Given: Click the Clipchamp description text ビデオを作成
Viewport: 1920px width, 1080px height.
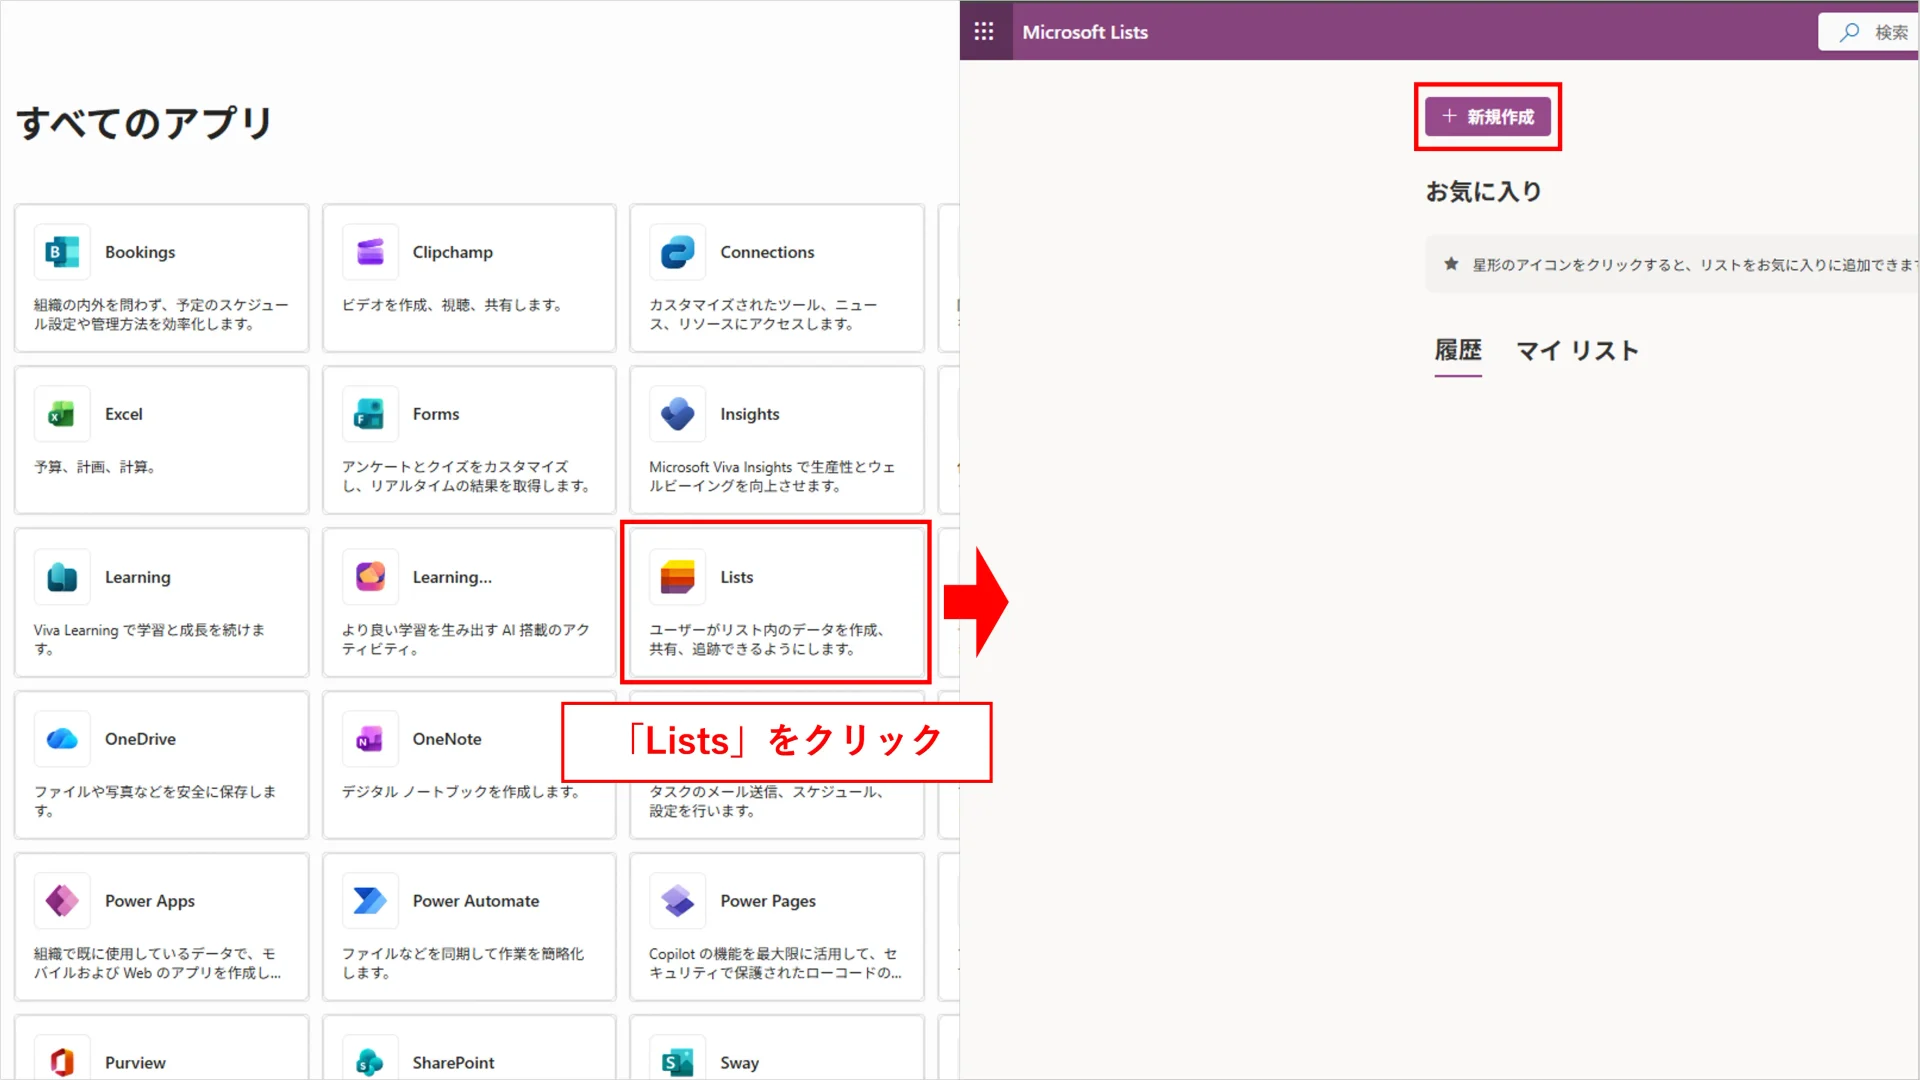Looking at the screenshot, I should coord(453,305).
